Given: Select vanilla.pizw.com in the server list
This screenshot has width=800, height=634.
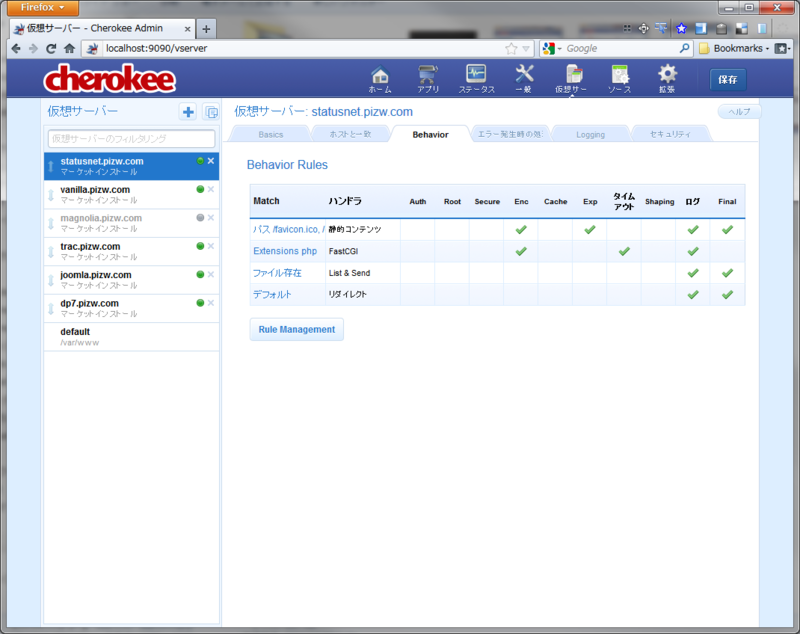Looking at the screenshot, I should (132, 194).
